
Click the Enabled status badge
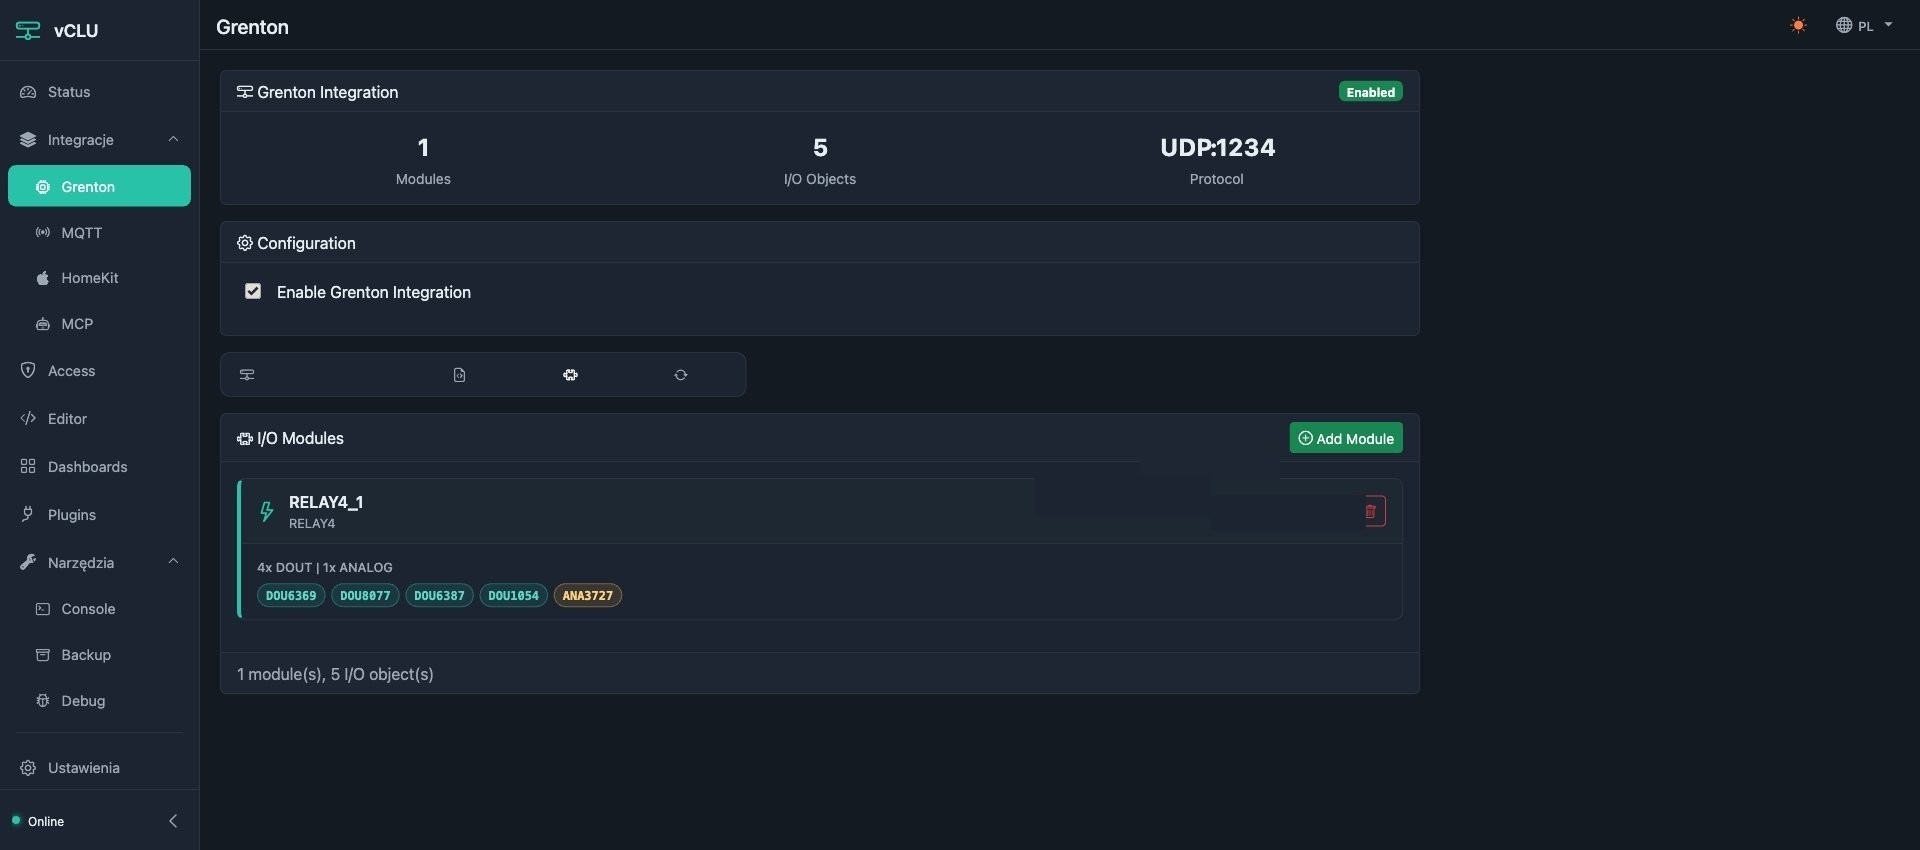click(x=1370, y=92)
